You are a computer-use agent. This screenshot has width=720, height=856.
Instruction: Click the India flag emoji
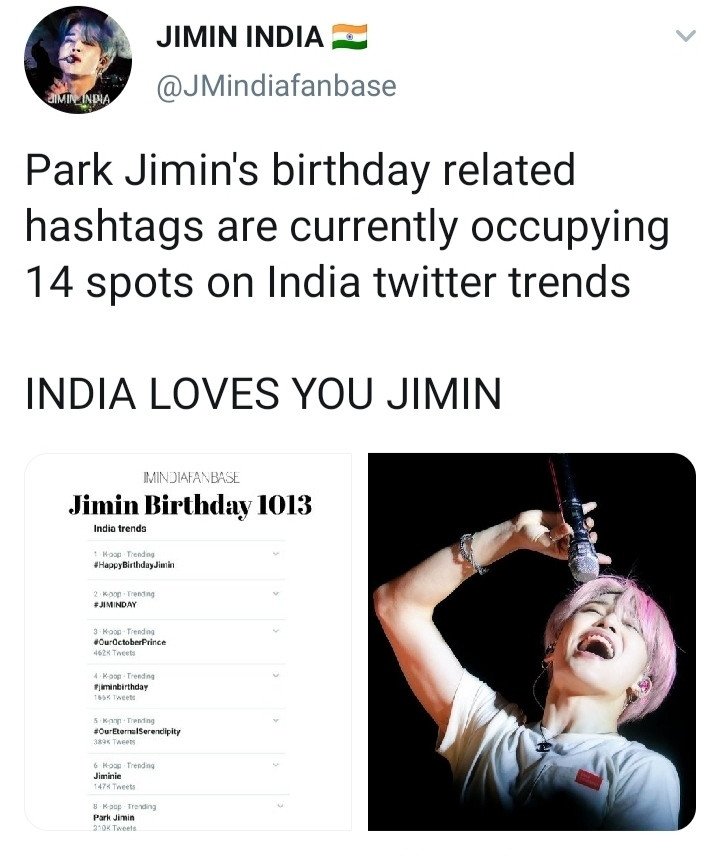point(350,37)
